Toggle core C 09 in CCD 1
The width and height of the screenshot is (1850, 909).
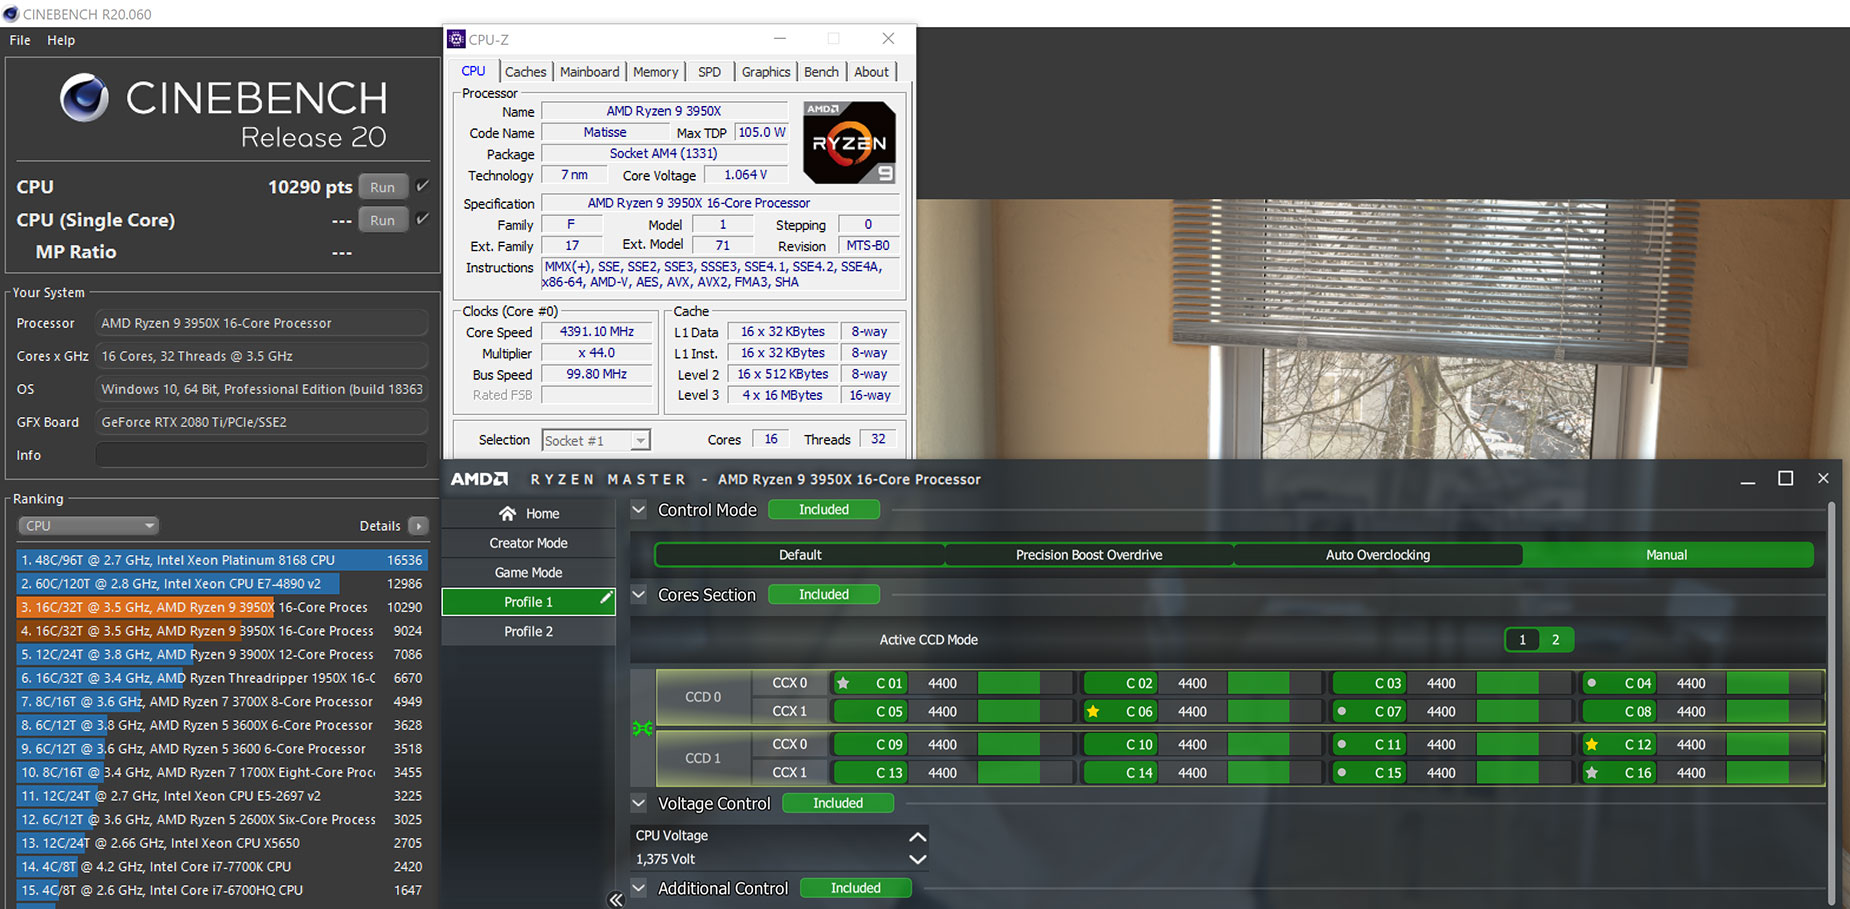870,745
